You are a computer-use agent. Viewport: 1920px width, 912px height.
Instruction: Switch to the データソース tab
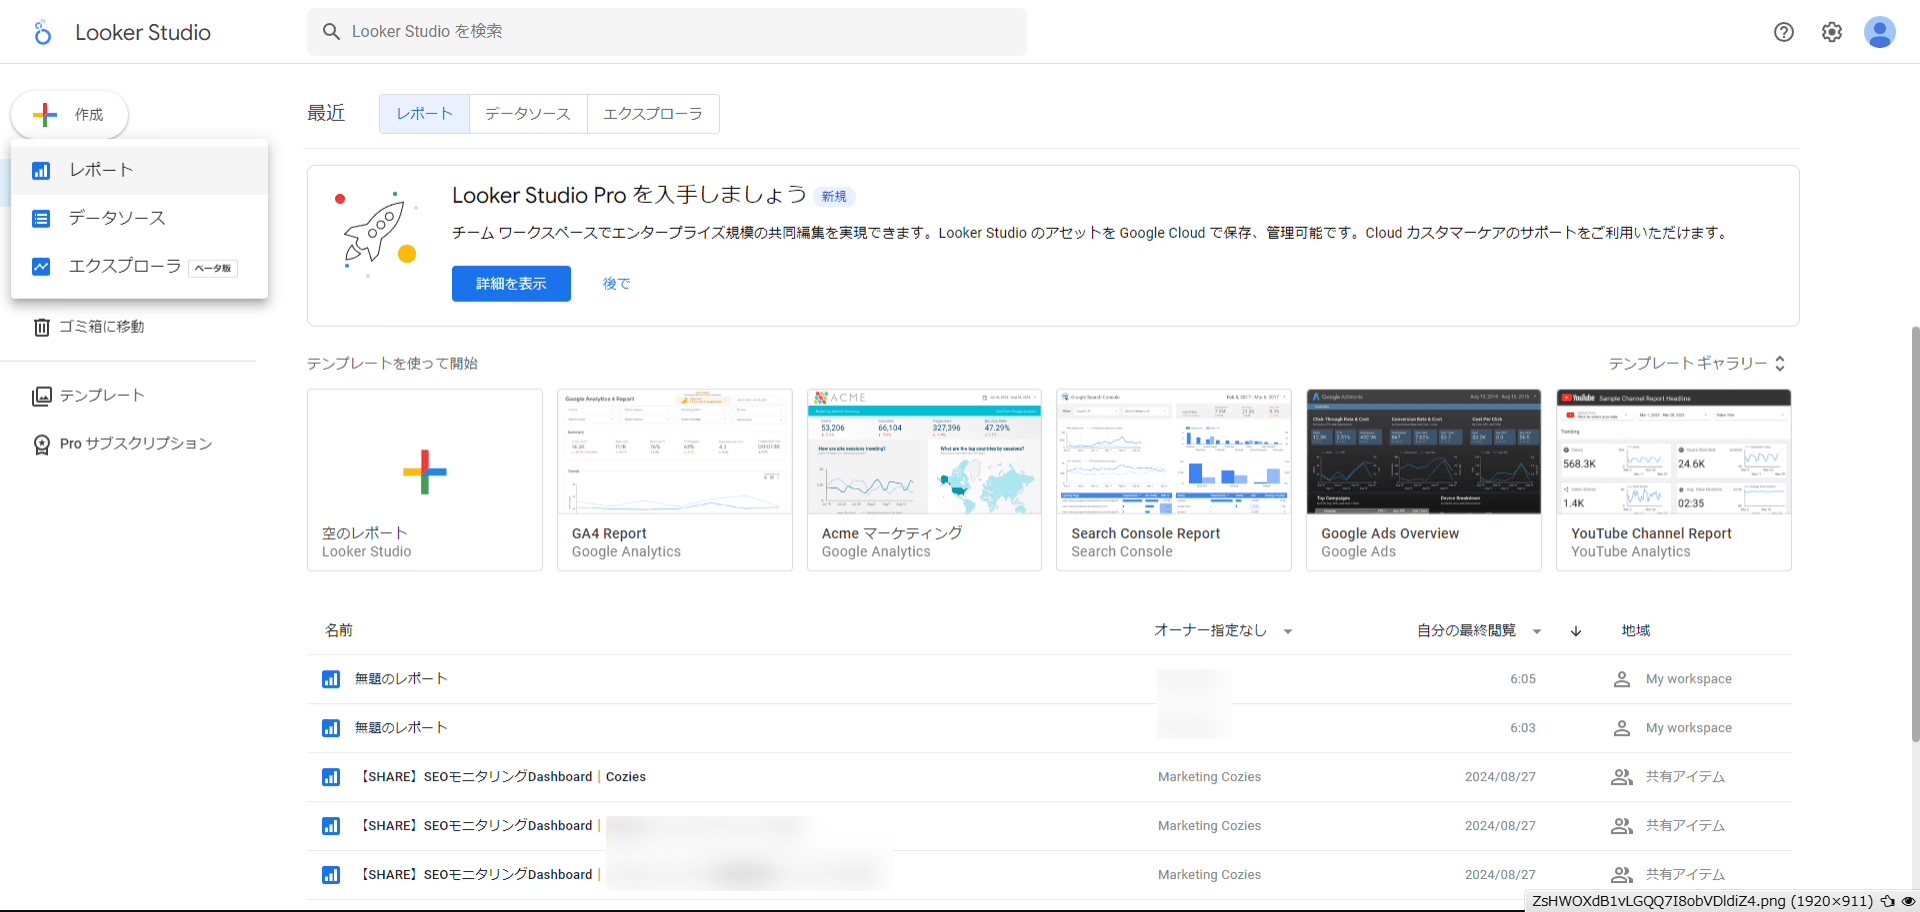tap(528, 114)
